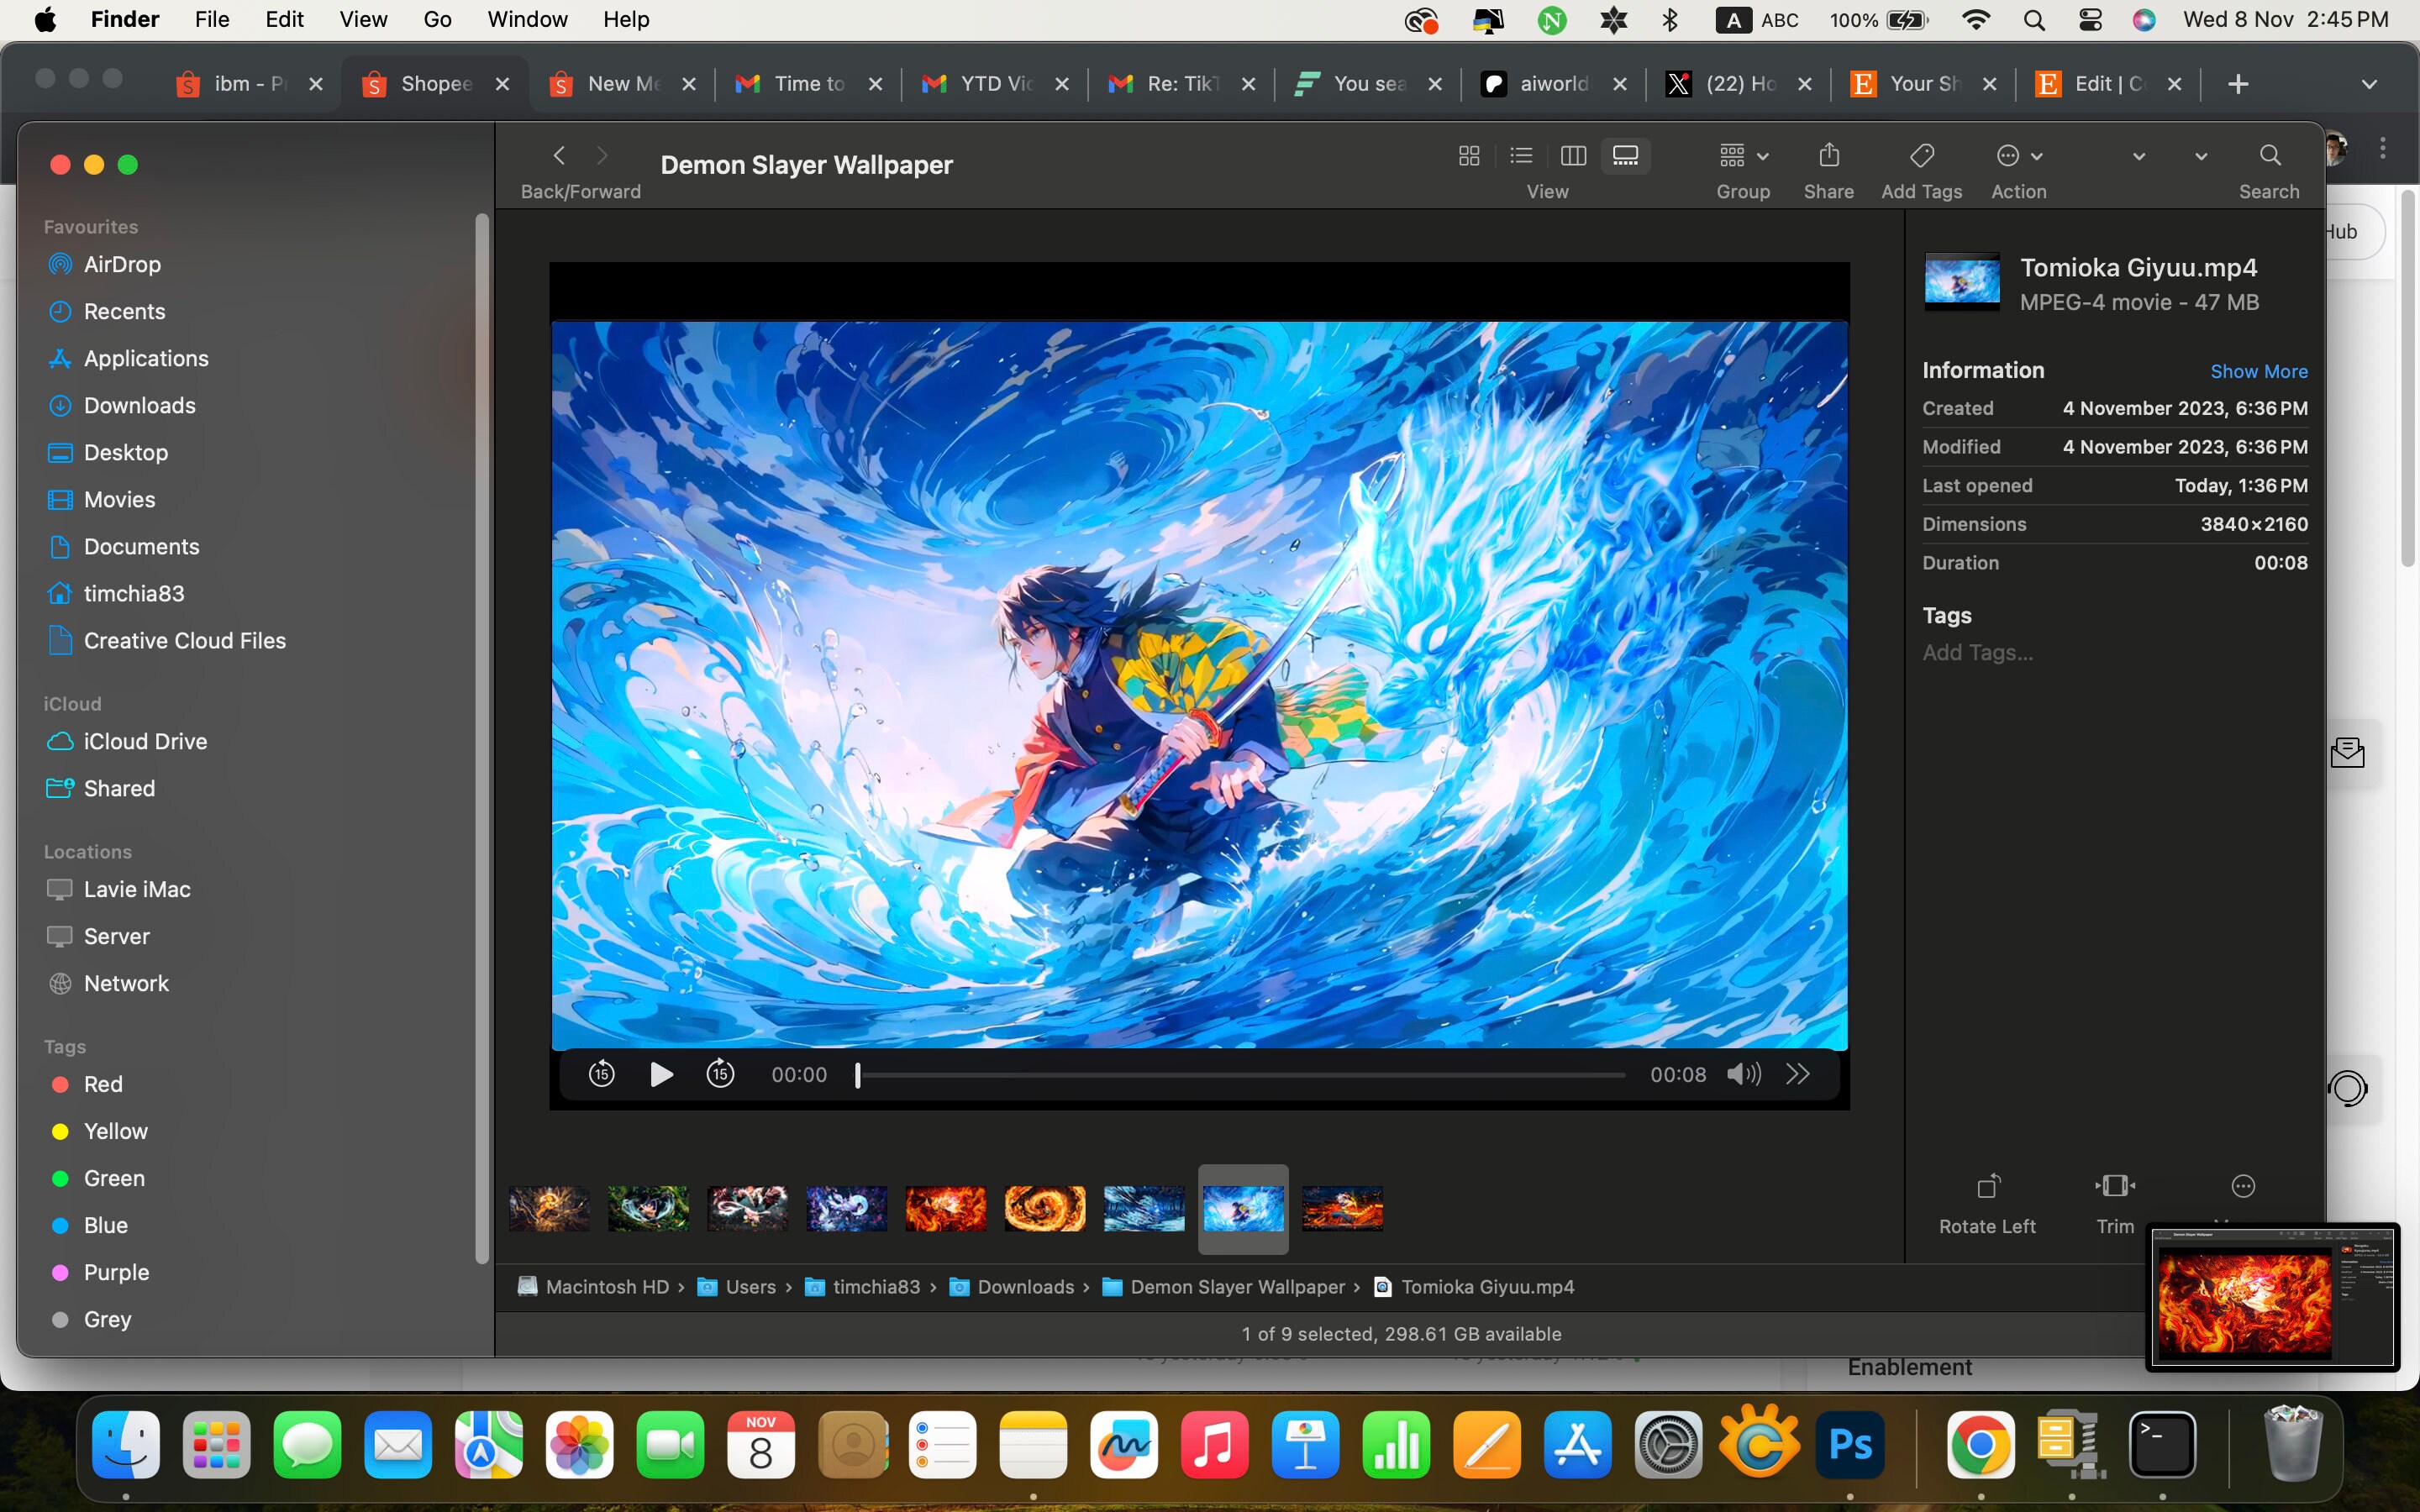Screen dimensions: 2420x1512
Task: Open the Action menu dropdown
Action: pyautogui.click(x=2018, y=155)
